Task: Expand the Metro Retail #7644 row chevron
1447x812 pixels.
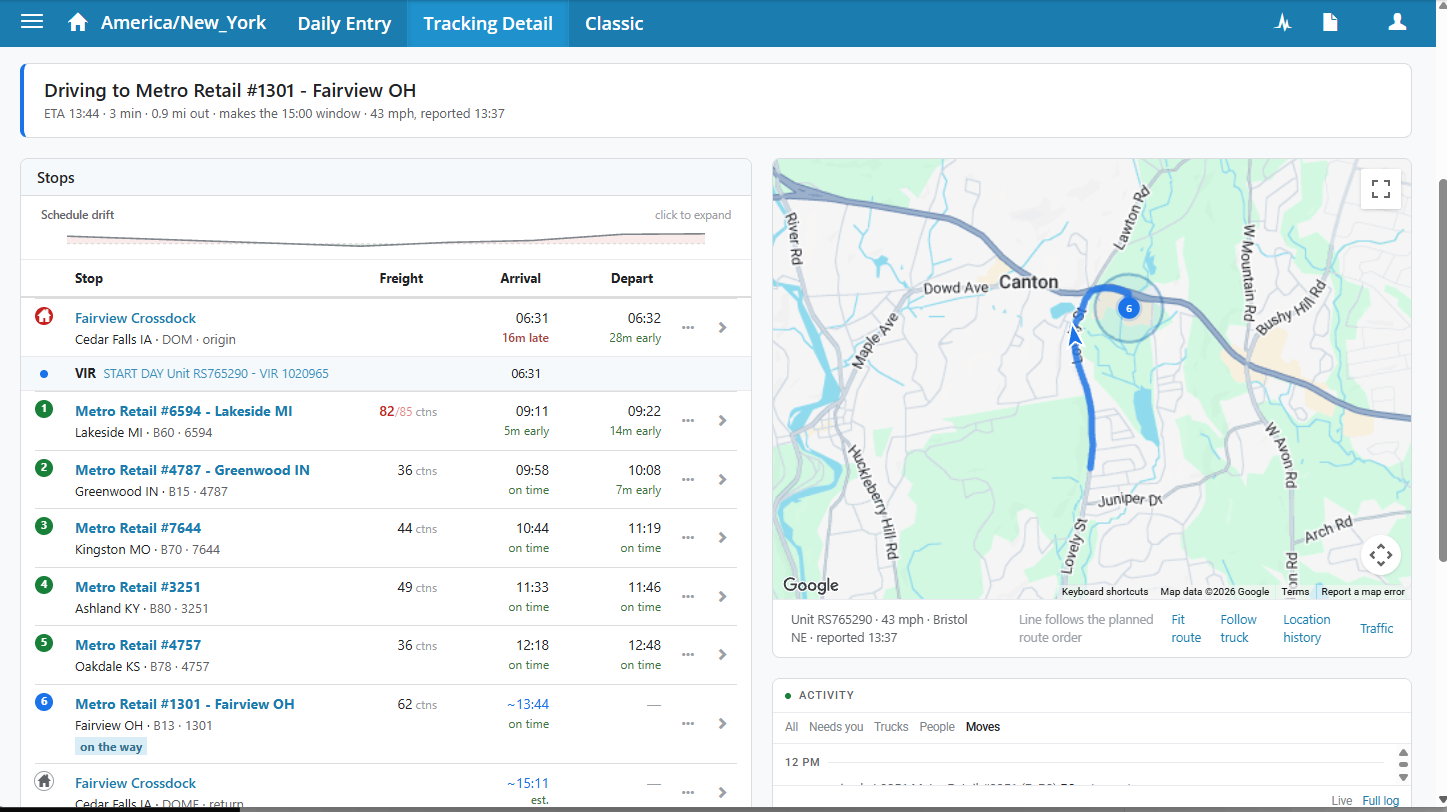Action: (x=722, y=538)
